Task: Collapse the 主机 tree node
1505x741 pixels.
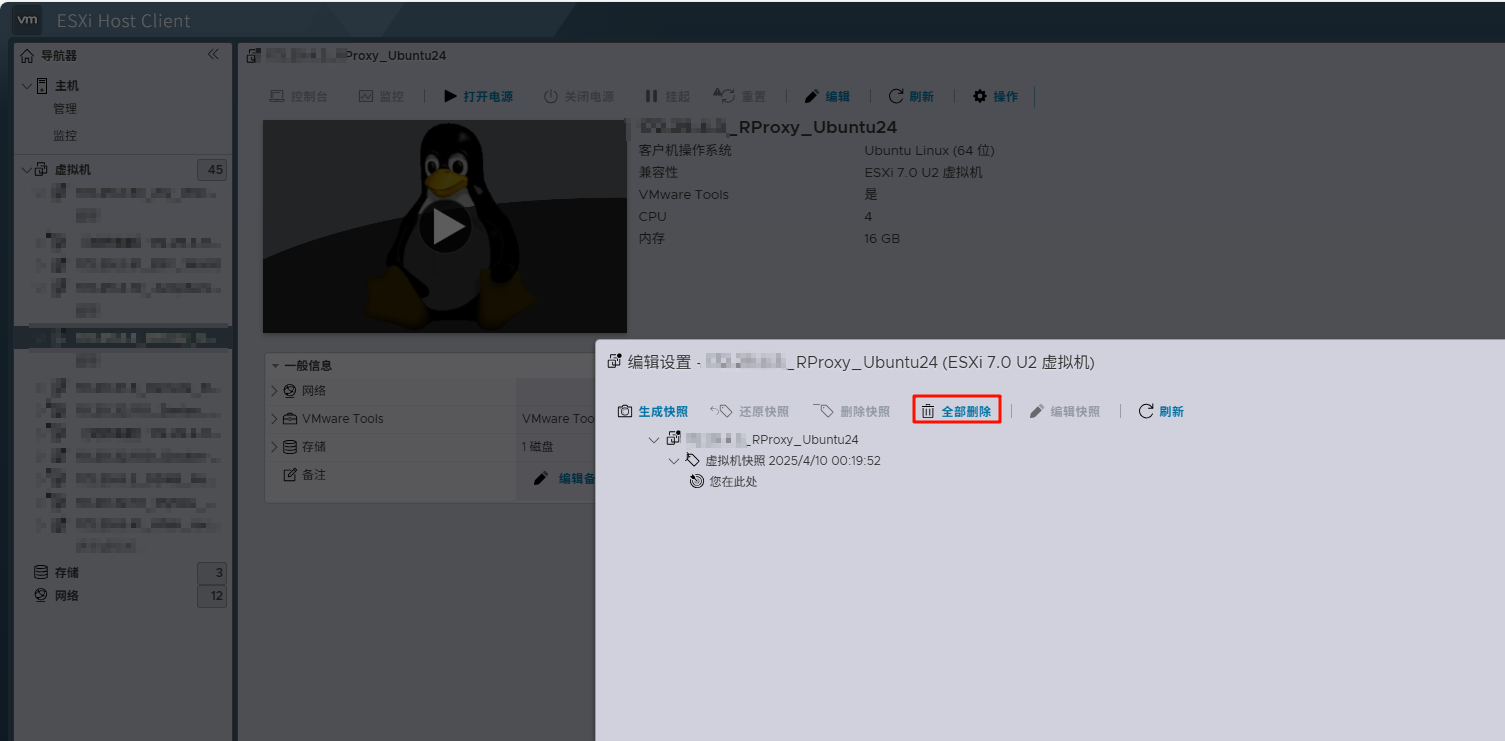Action: coord(27,86)
